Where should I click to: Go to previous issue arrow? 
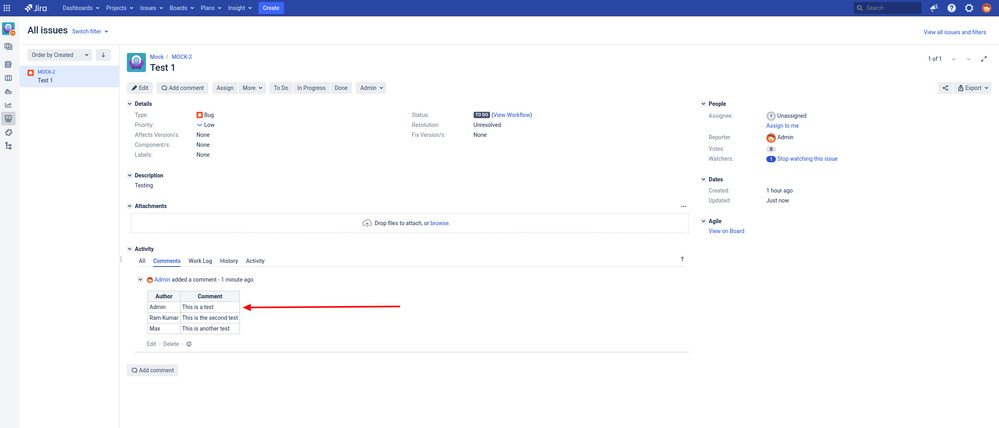953,59
